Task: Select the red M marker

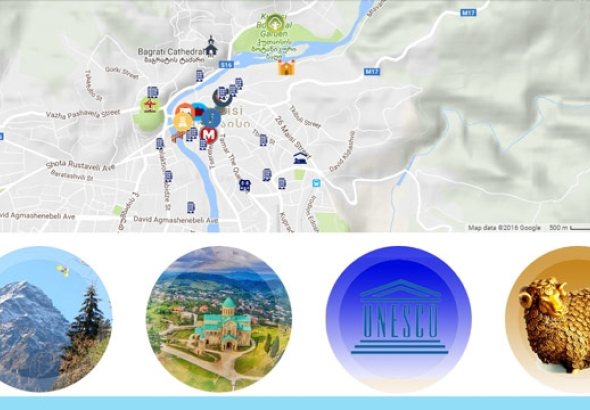Action: pos(209,135)
